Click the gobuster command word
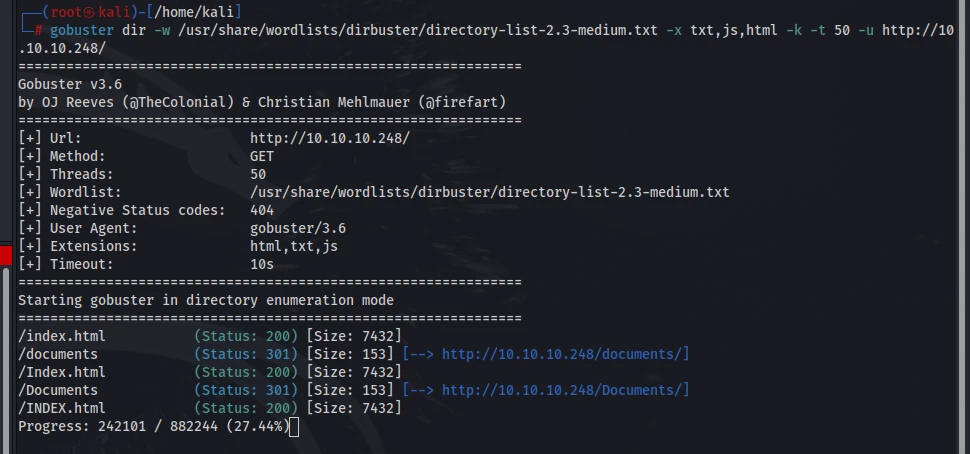The width and height of the screenshot is (970, 454). pos(82,30)
